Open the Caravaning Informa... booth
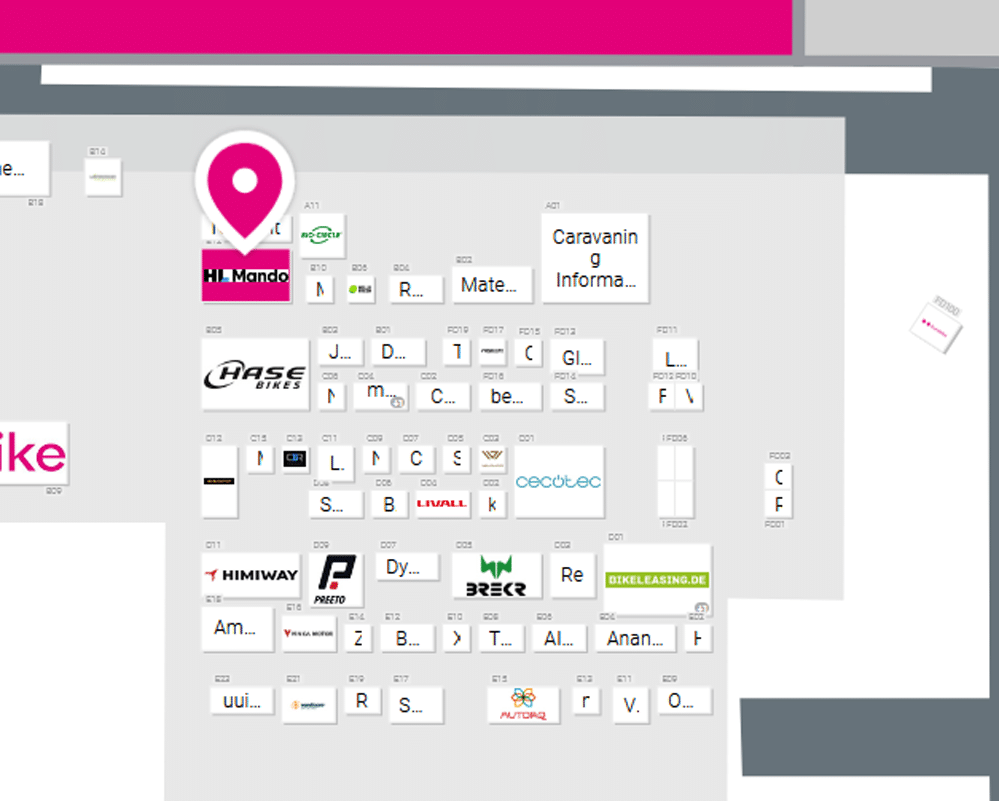 [x=595, y=258]
